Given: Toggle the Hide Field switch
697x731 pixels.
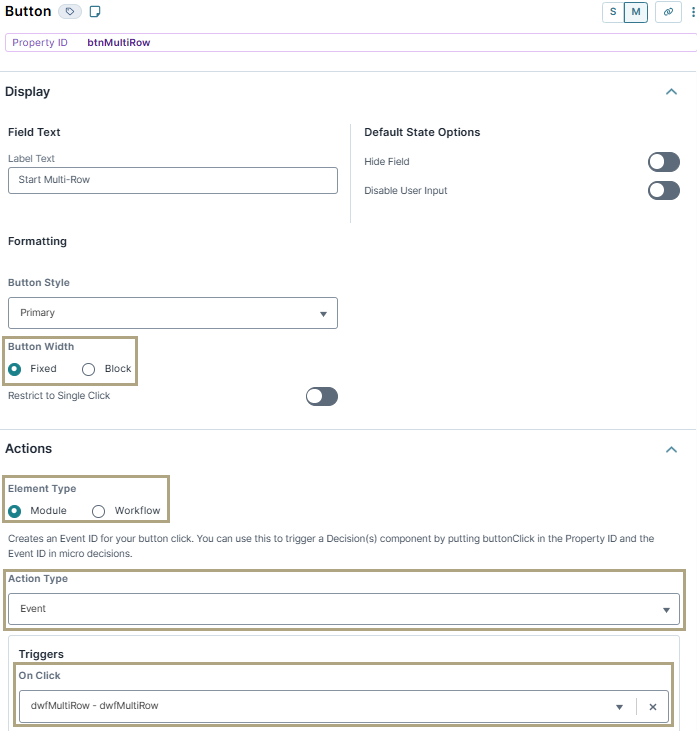Looking at the screenshot, I should pos(663,162).
